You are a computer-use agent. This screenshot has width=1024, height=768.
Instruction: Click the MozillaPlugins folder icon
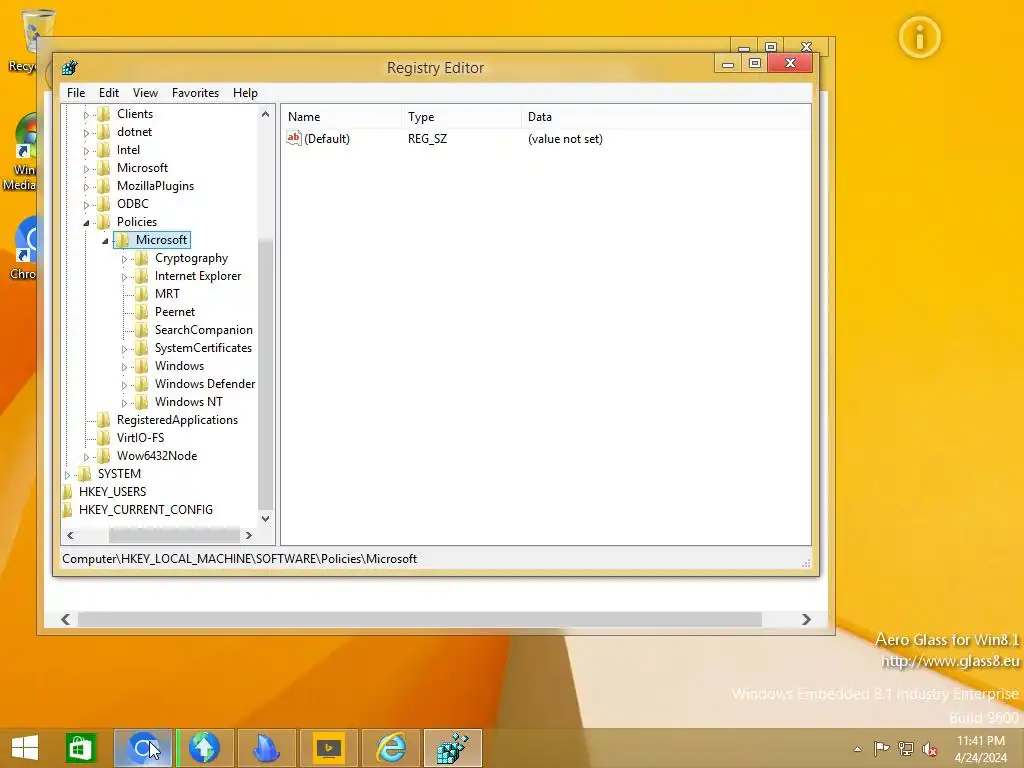[103, 186]
